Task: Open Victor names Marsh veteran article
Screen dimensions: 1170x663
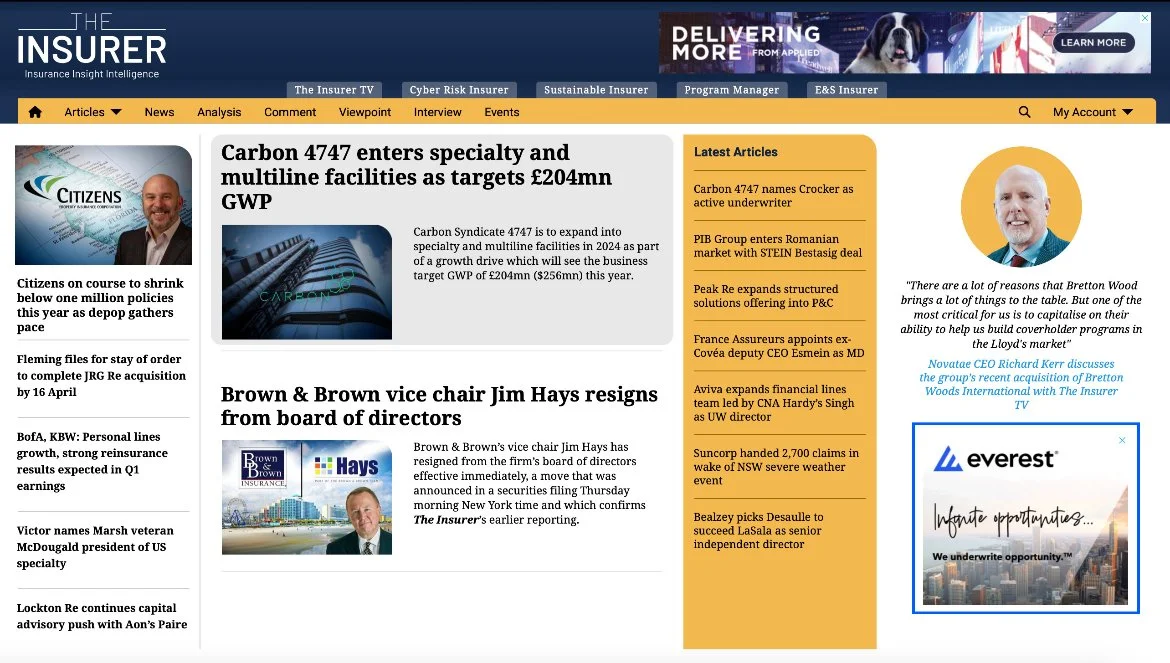Action: (x=95, y=547)
